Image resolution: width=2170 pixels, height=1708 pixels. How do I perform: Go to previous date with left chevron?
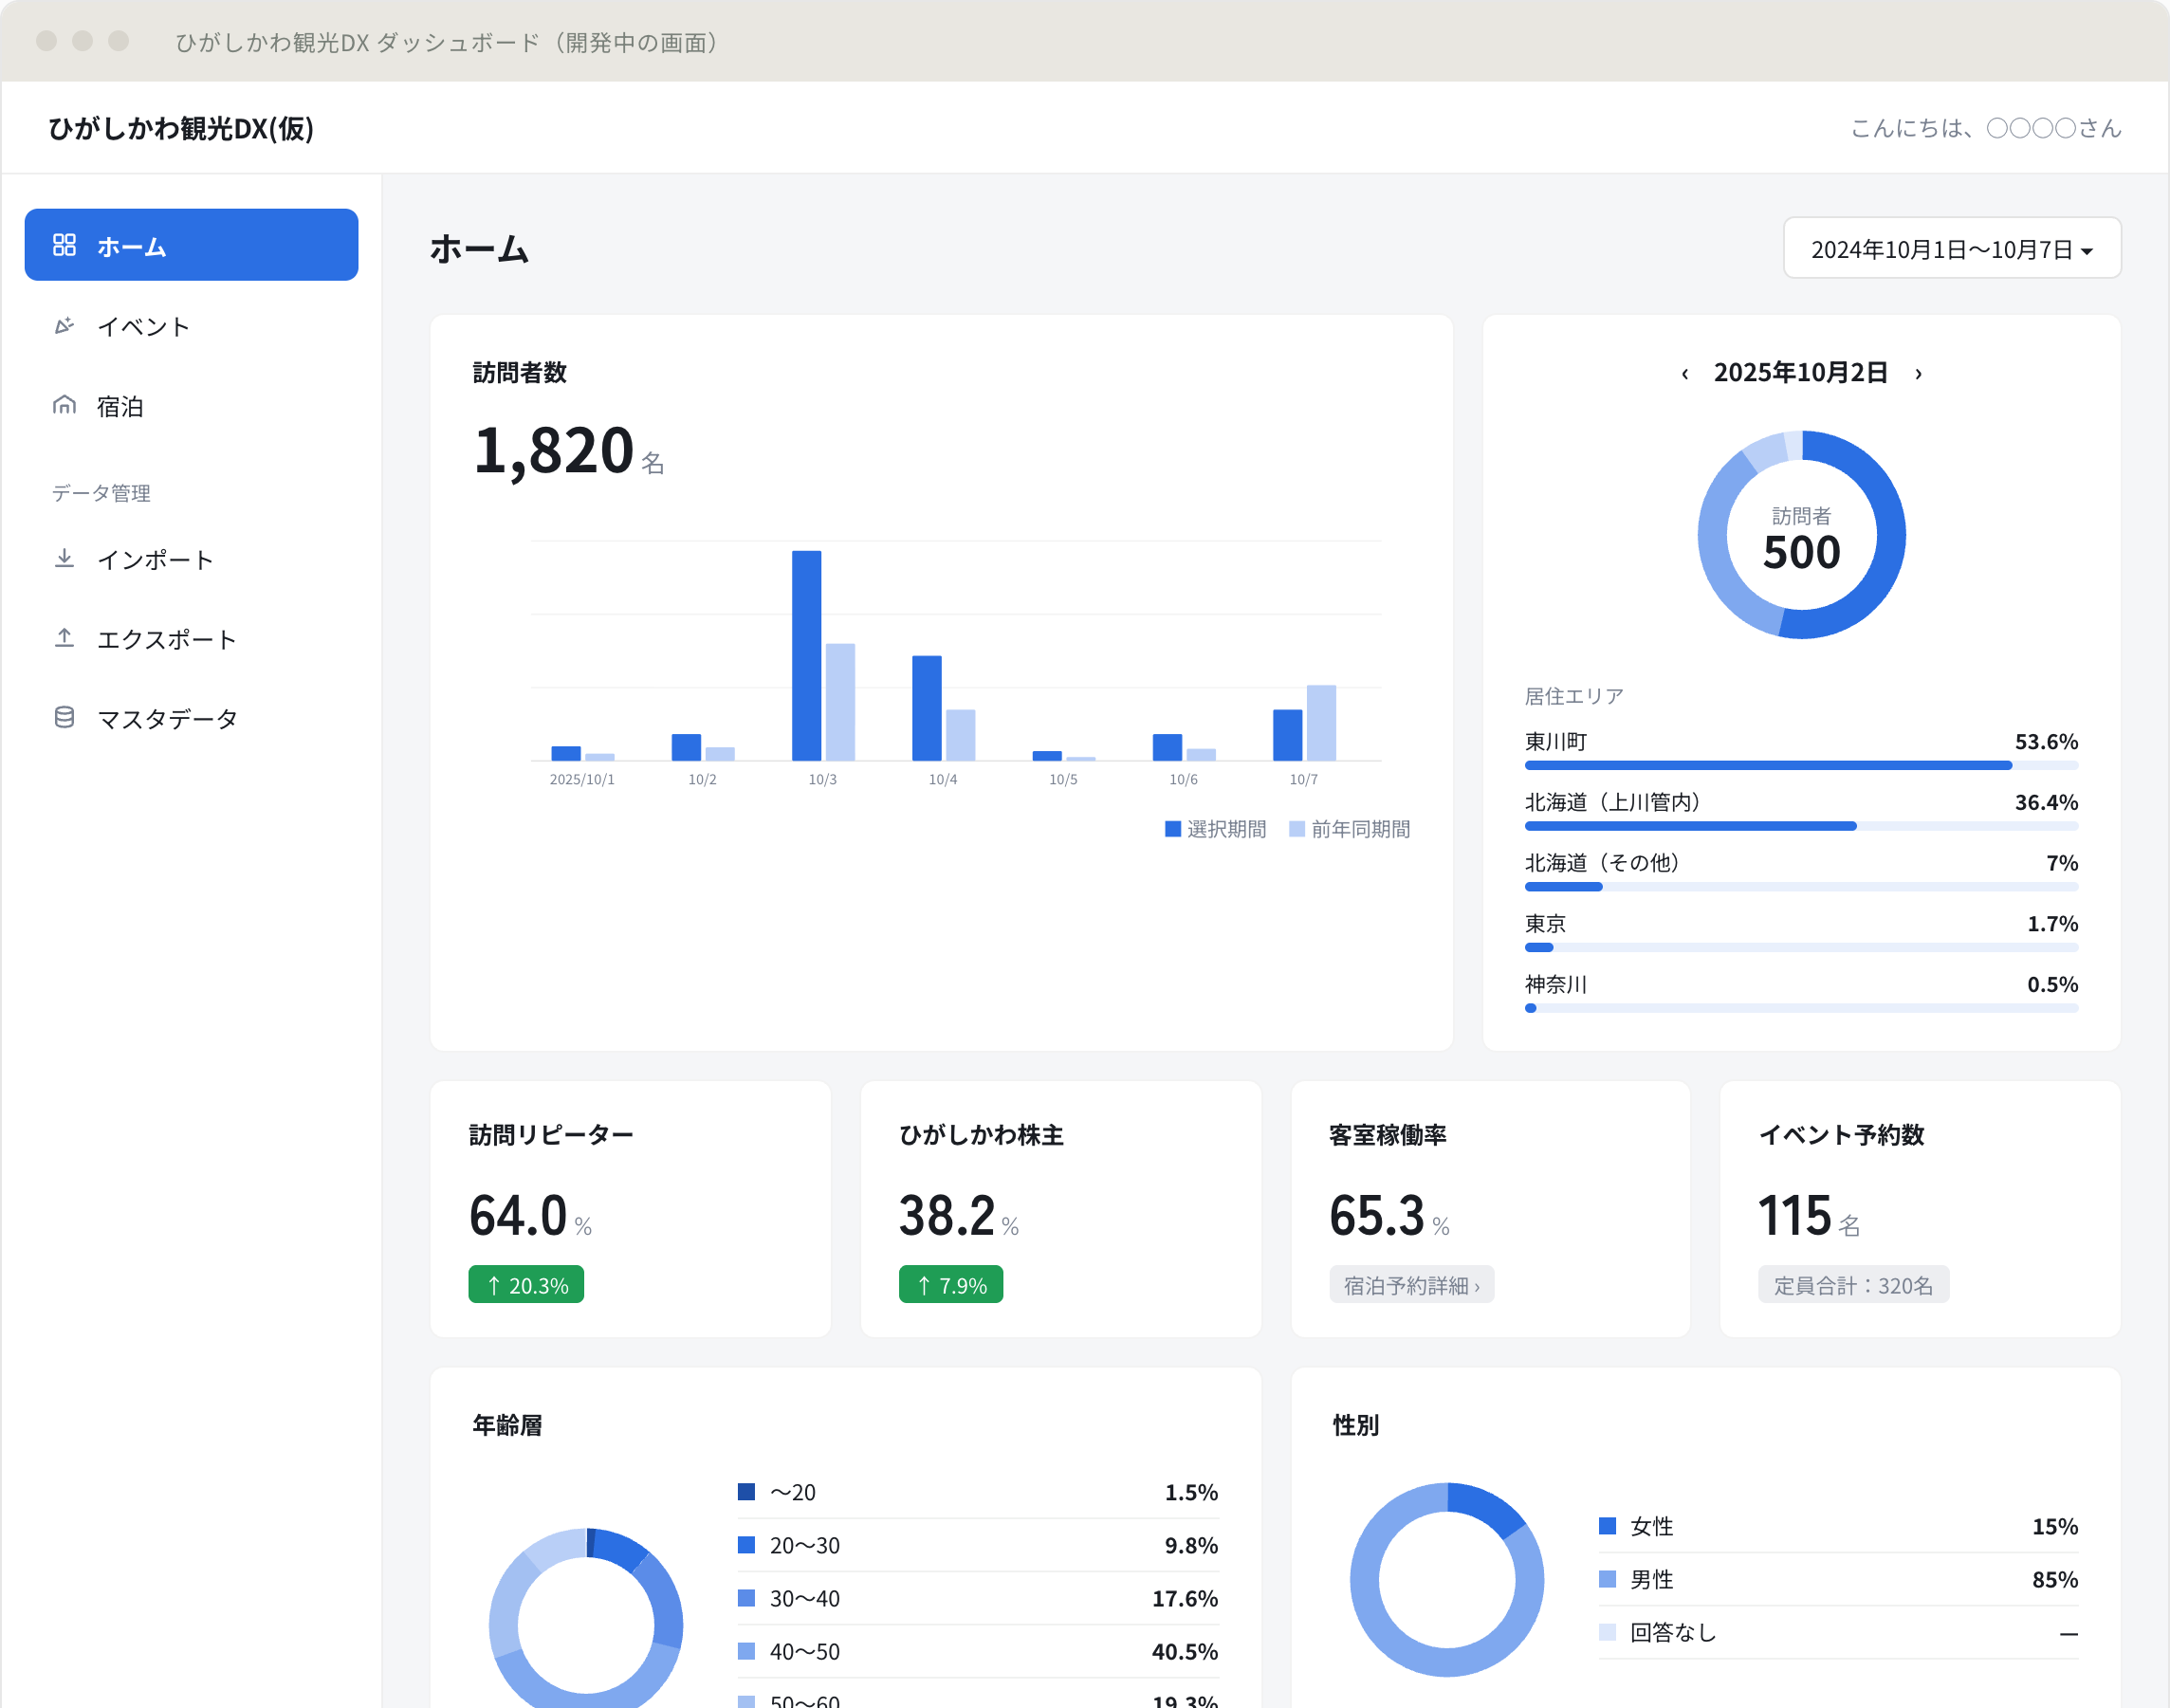pos(1685,374)
